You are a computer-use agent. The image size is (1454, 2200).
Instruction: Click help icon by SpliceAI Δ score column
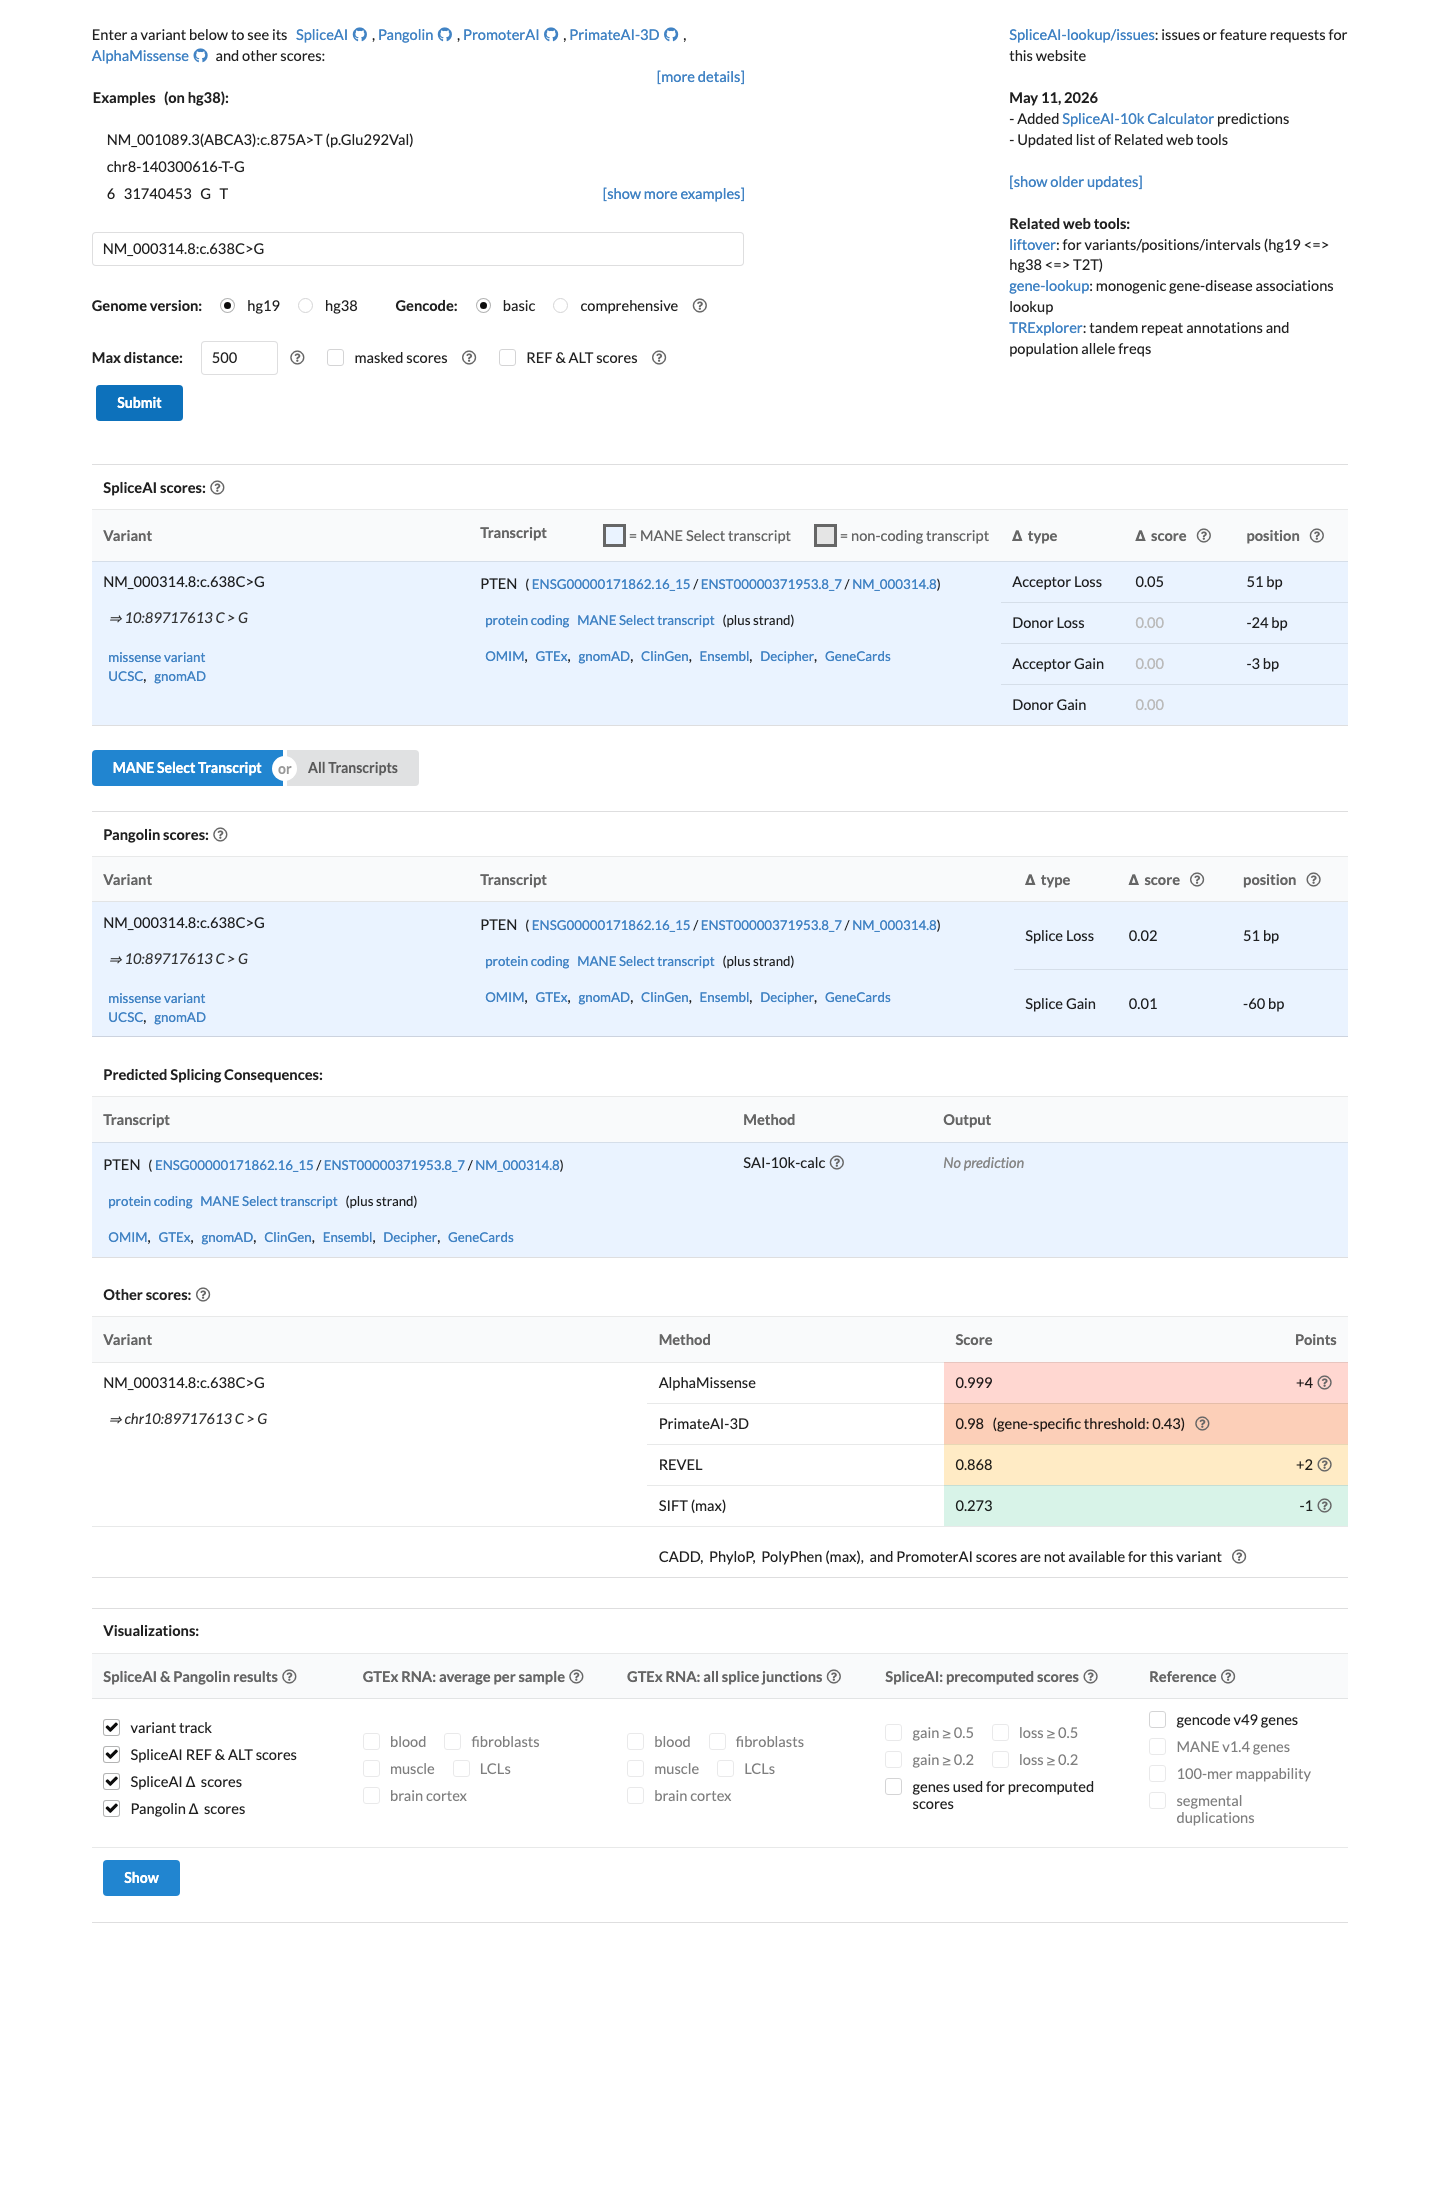pyautogui.click(x=1204, y=536)
